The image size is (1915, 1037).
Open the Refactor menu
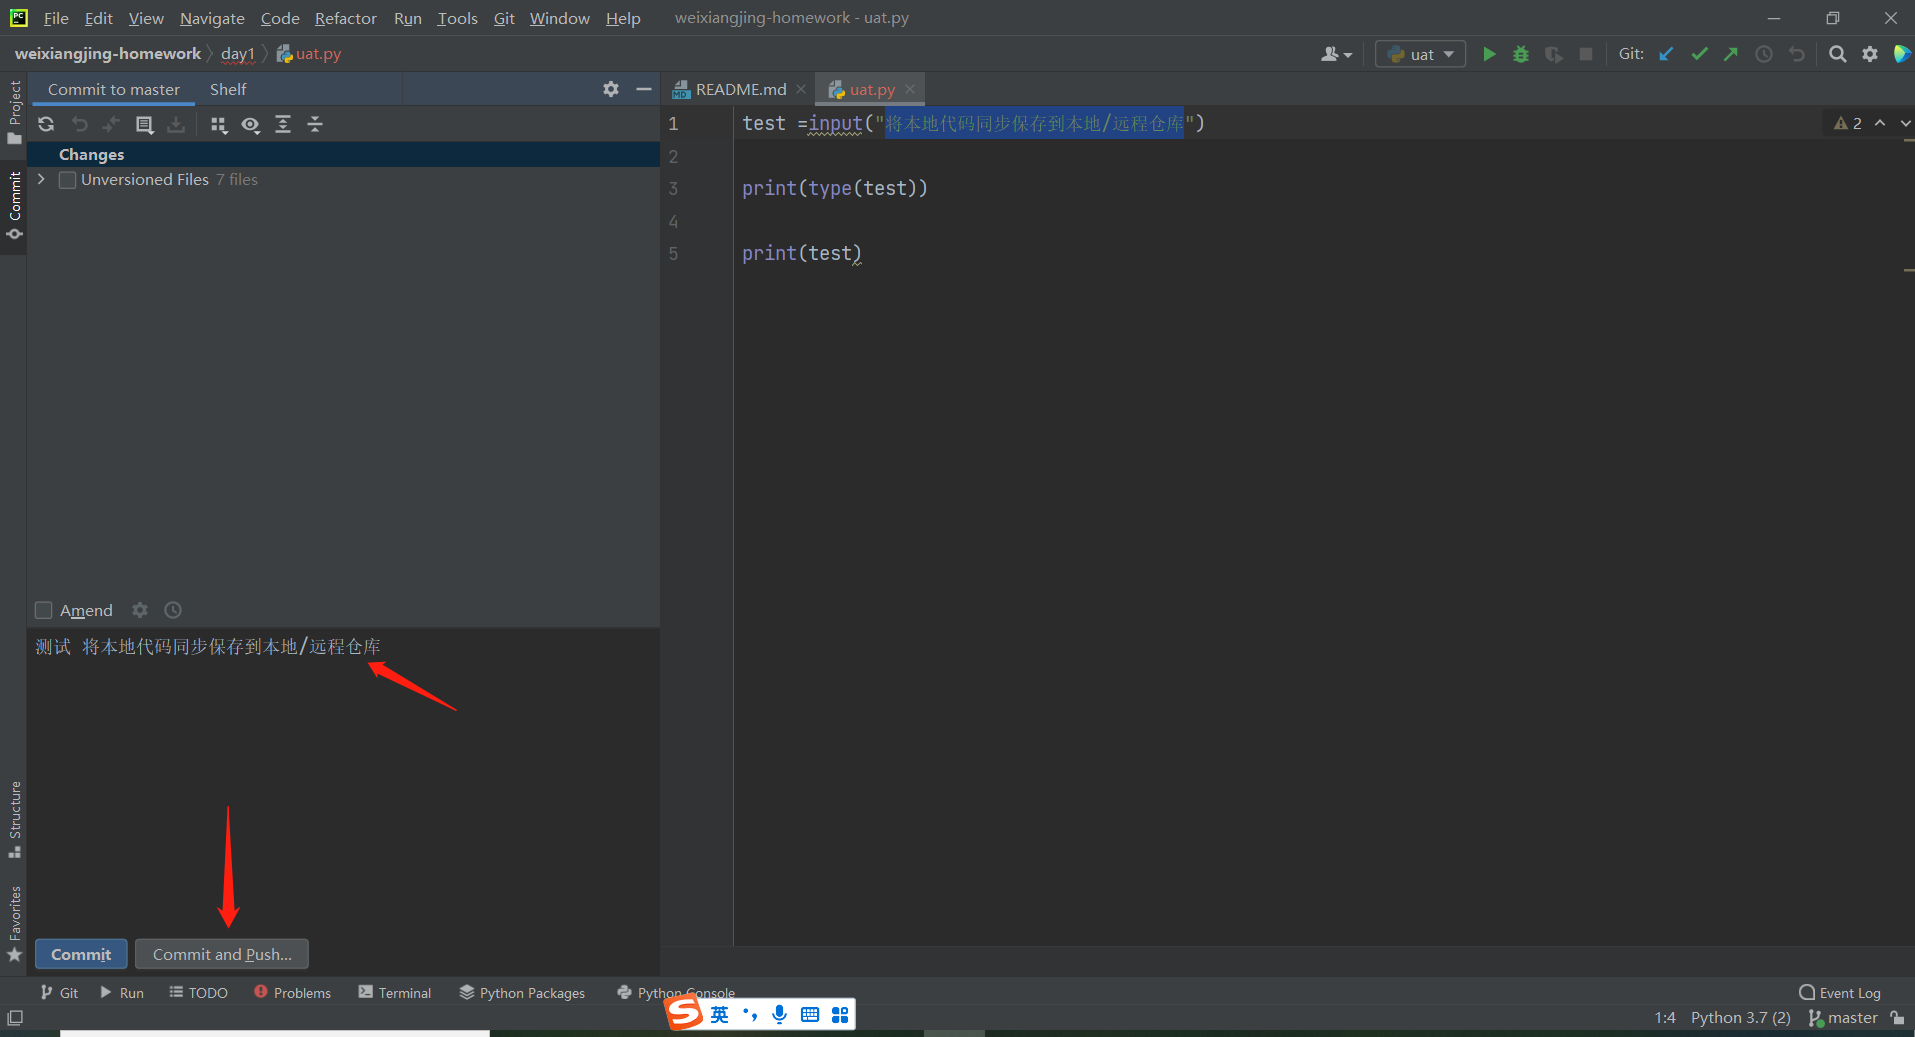(346, 18)
